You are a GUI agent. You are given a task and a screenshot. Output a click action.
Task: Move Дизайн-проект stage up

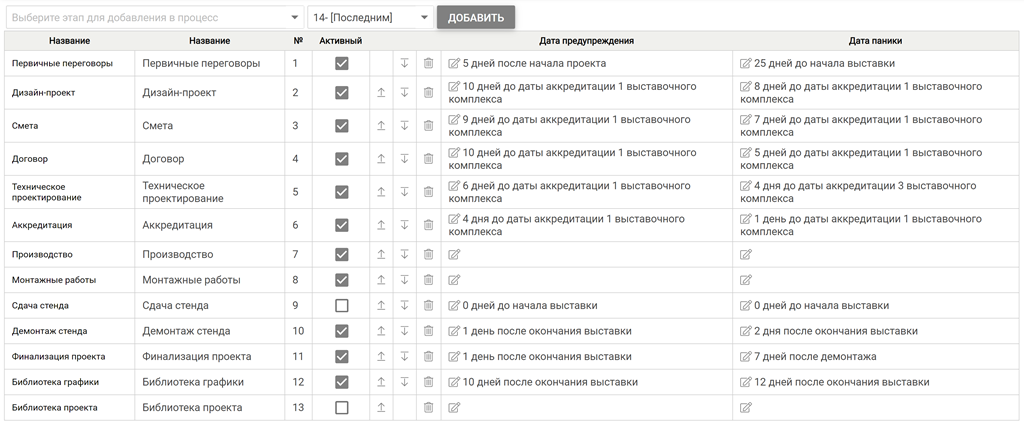pos(381,93)
